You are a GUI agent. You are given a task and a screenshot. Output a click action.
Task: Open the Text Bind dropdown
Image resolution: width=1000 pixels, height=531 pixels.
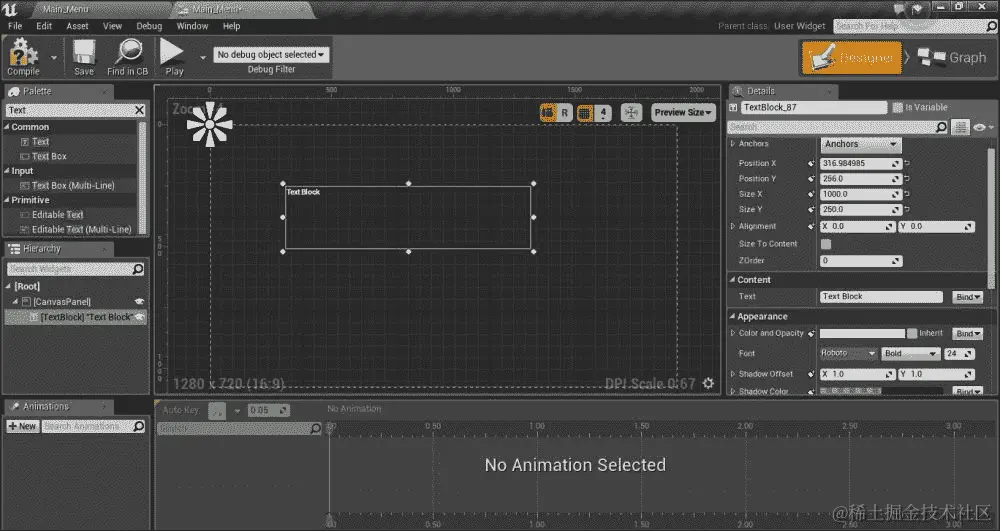coord(967,297)
